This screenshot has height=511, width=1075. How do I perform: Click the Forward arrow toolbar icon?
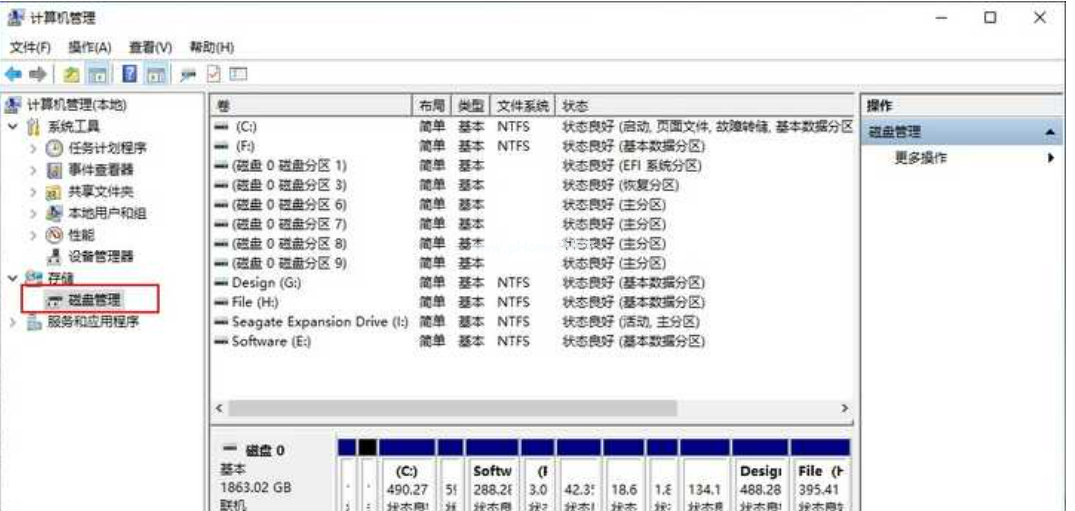point(37,75)
